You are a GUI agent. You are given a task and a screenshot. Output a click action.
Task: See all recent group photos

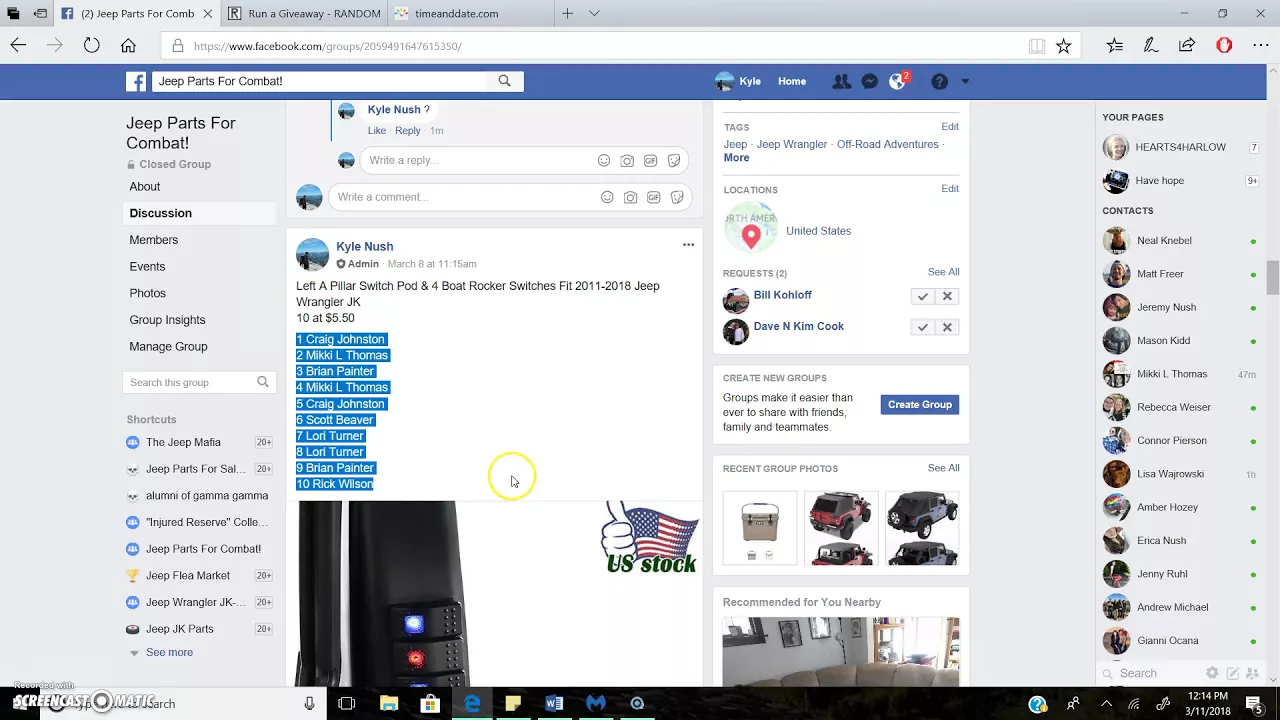[x=943, y=468]
